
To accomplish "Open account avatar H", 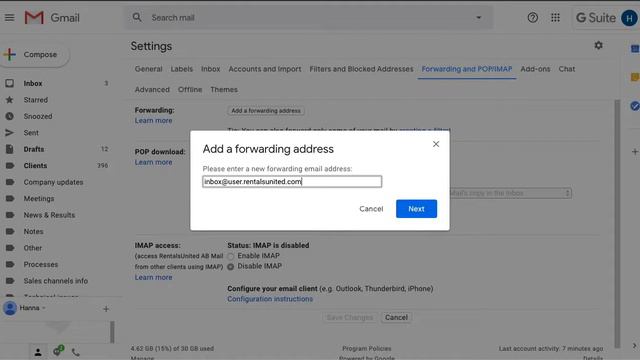I will [x=629, y=18].
